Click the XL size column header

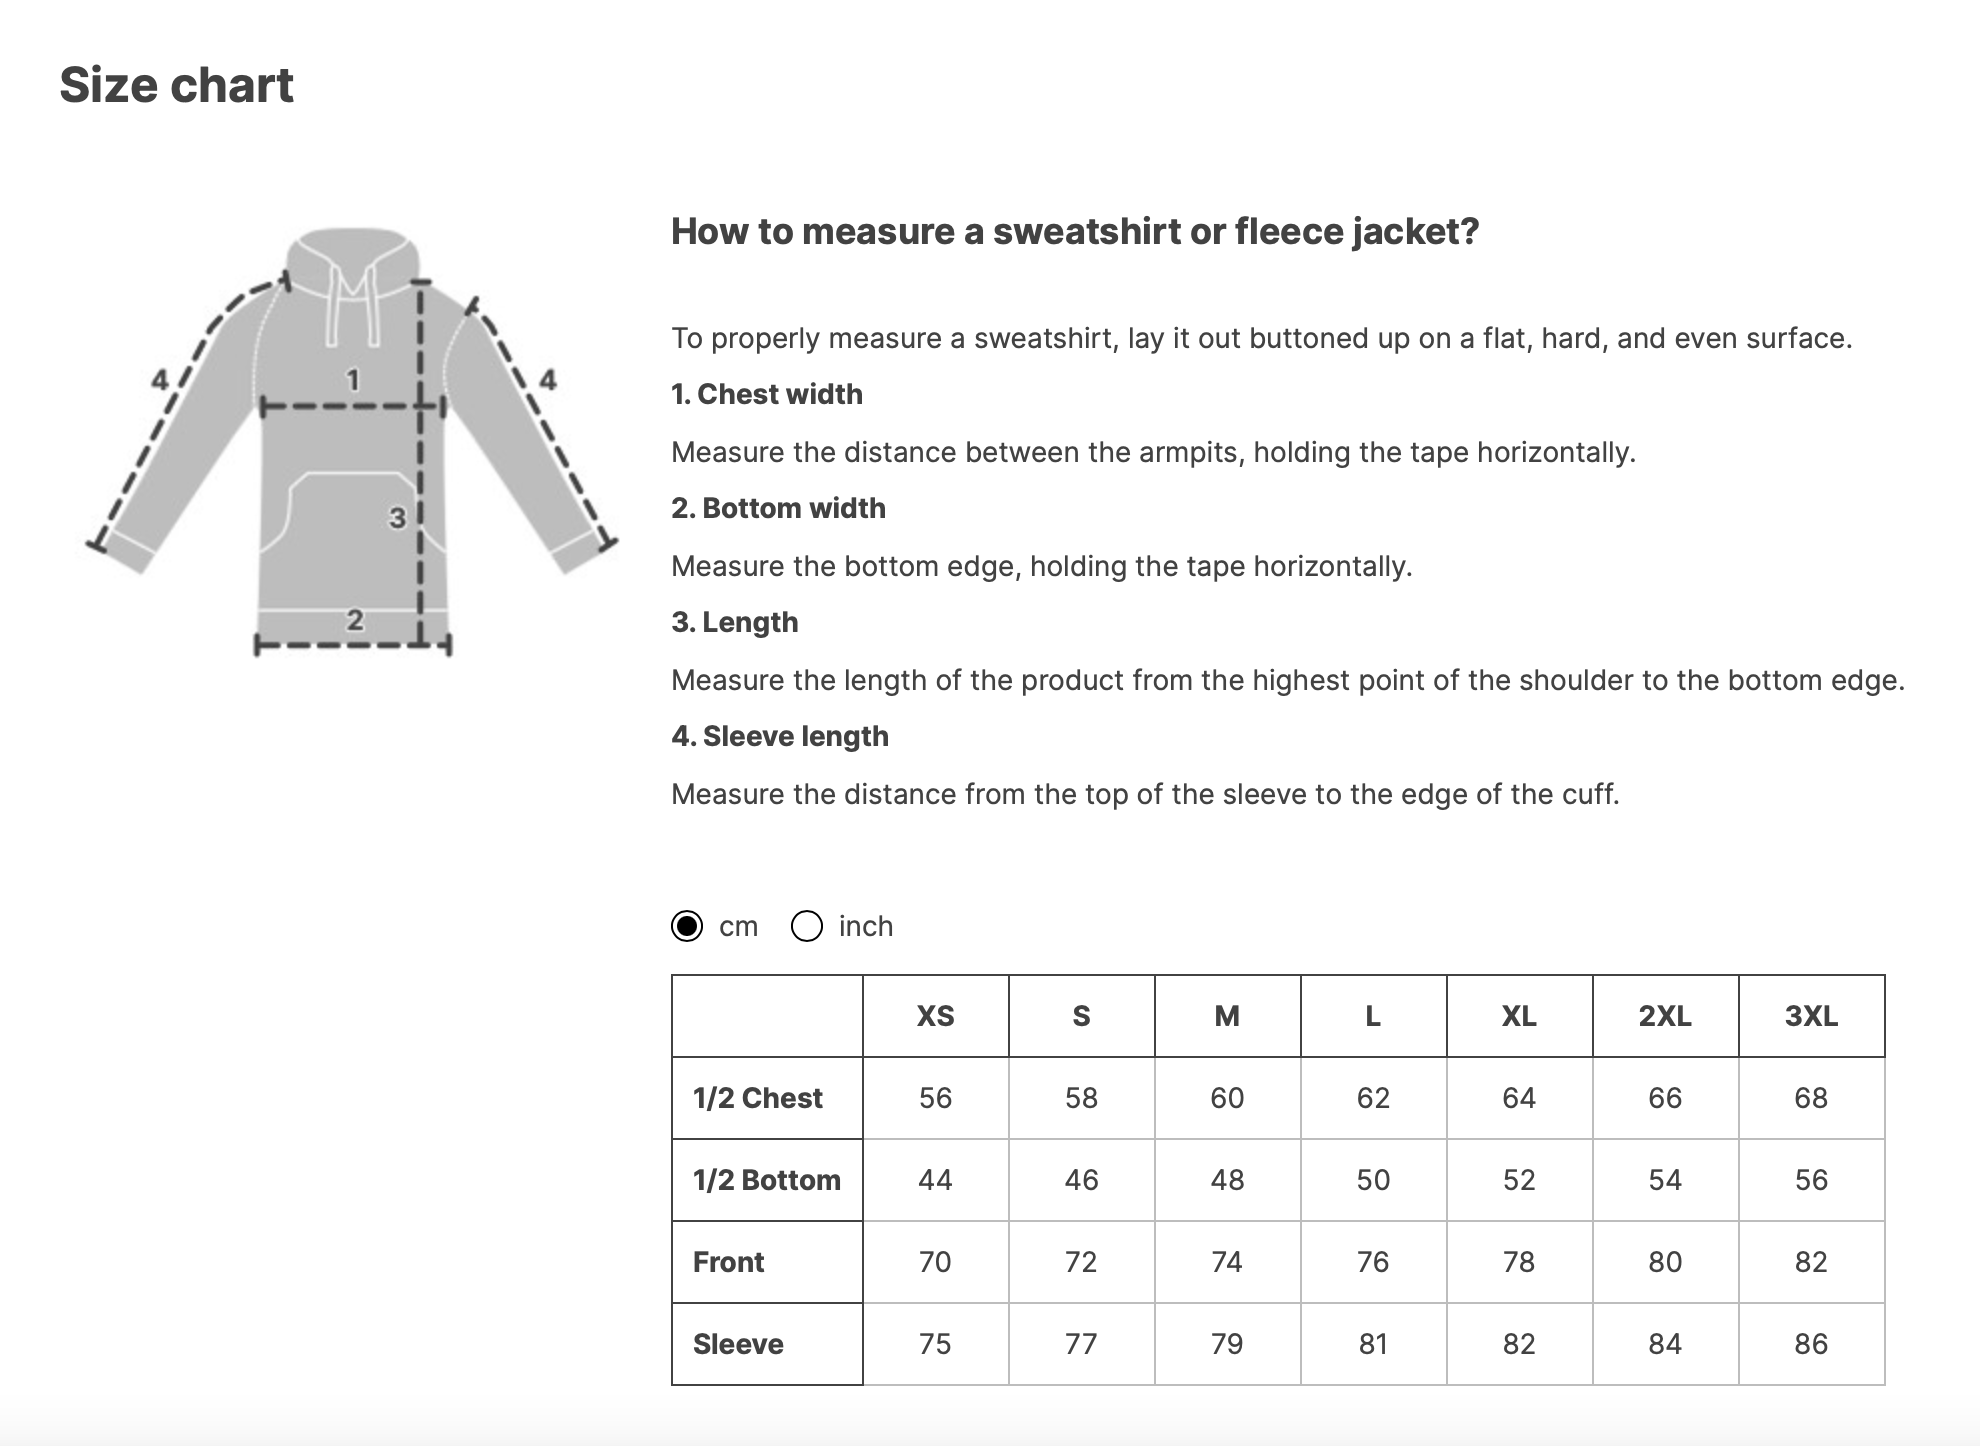click(x=1519, y=1016)
